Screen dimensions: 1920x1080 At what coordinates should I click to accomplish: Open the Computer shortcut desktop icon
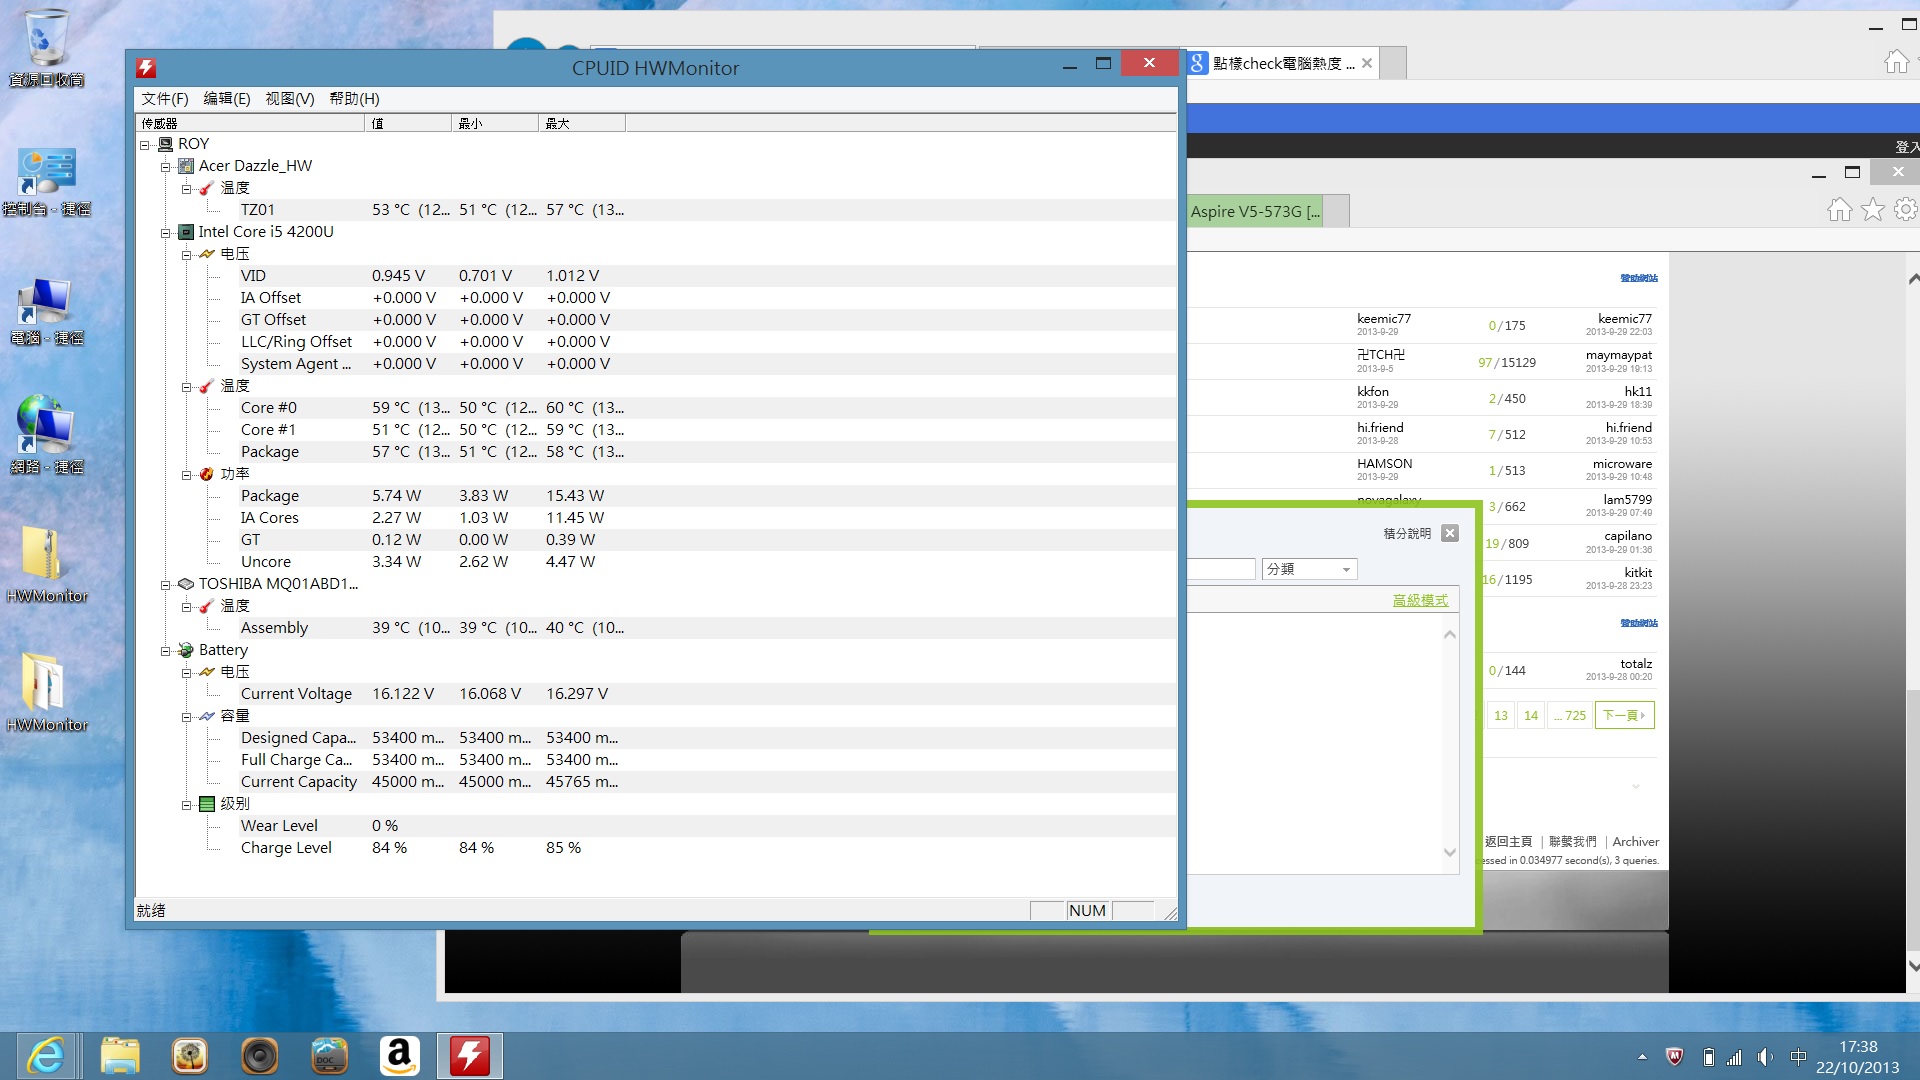pos(46,312)
